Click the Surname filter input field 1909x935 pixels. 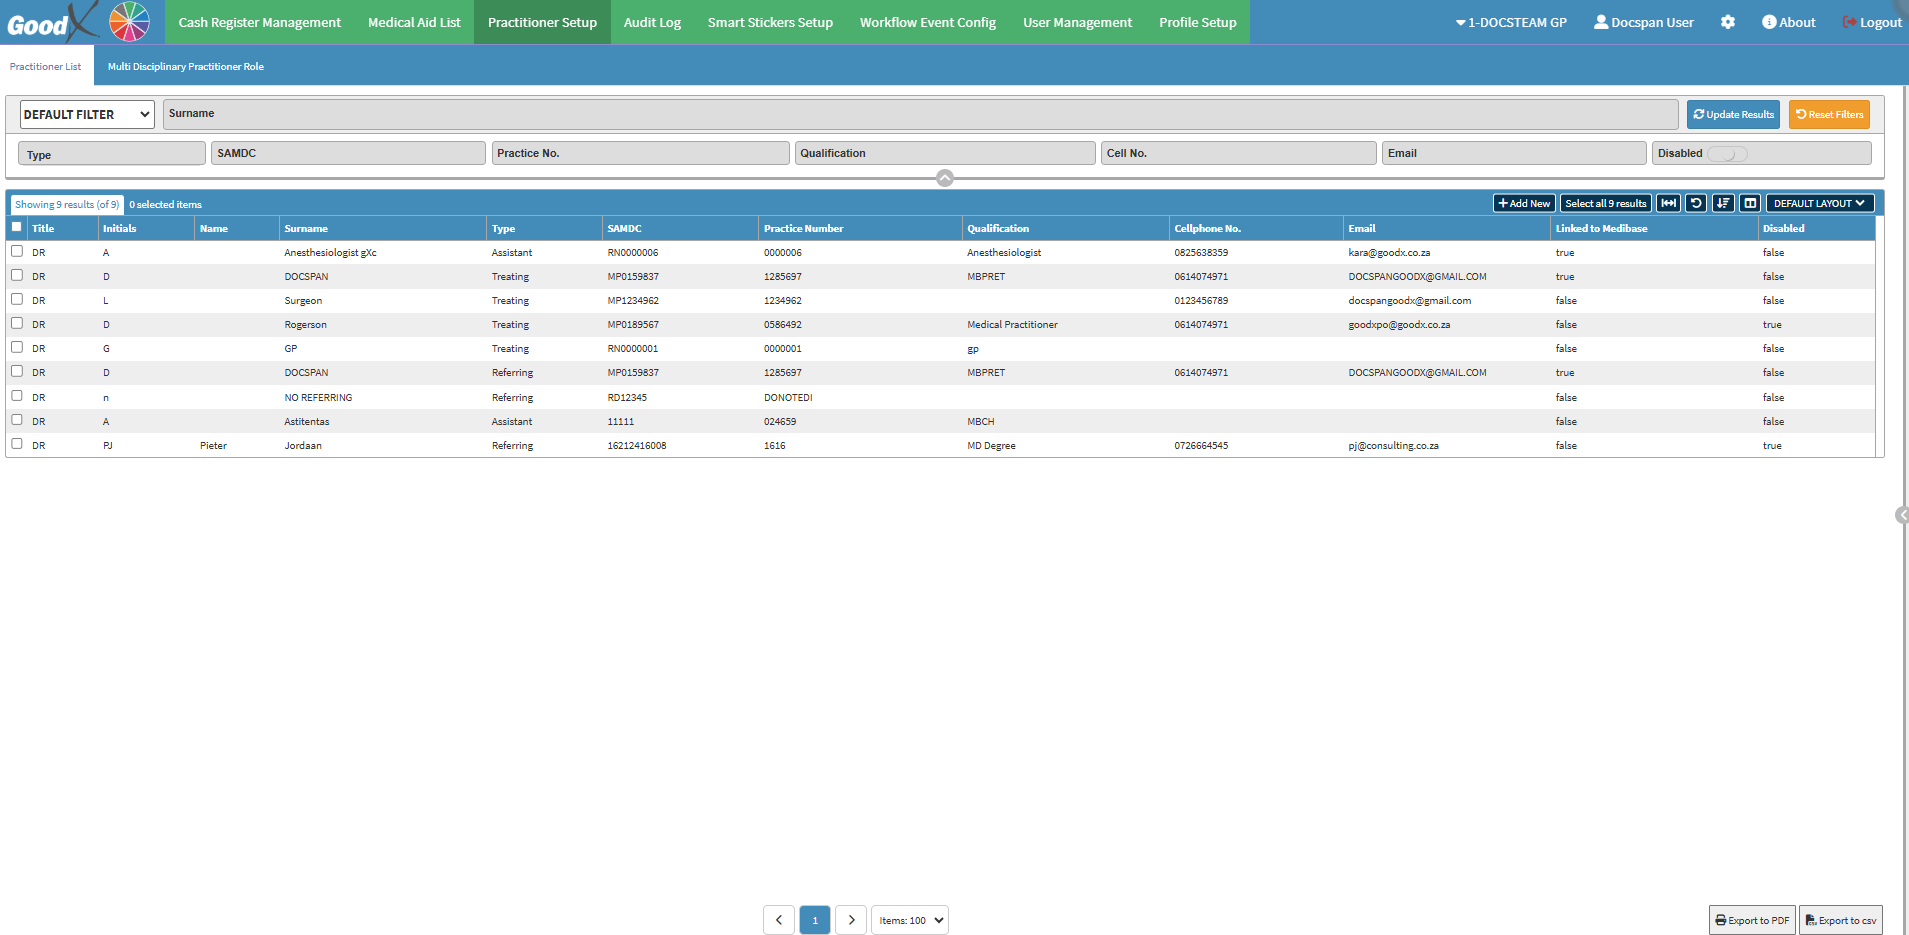coord(920,114)
